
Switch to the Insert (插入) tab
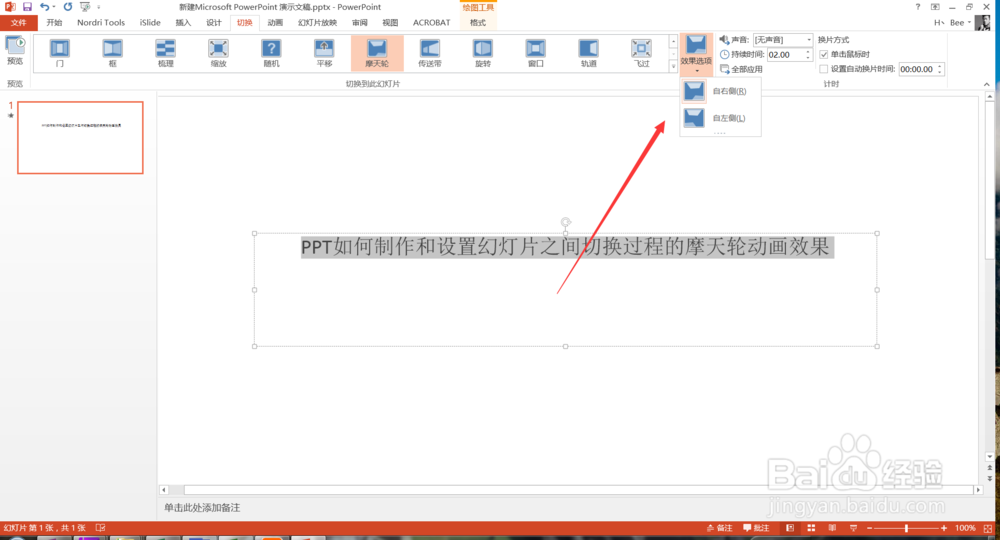click(183, 22)
